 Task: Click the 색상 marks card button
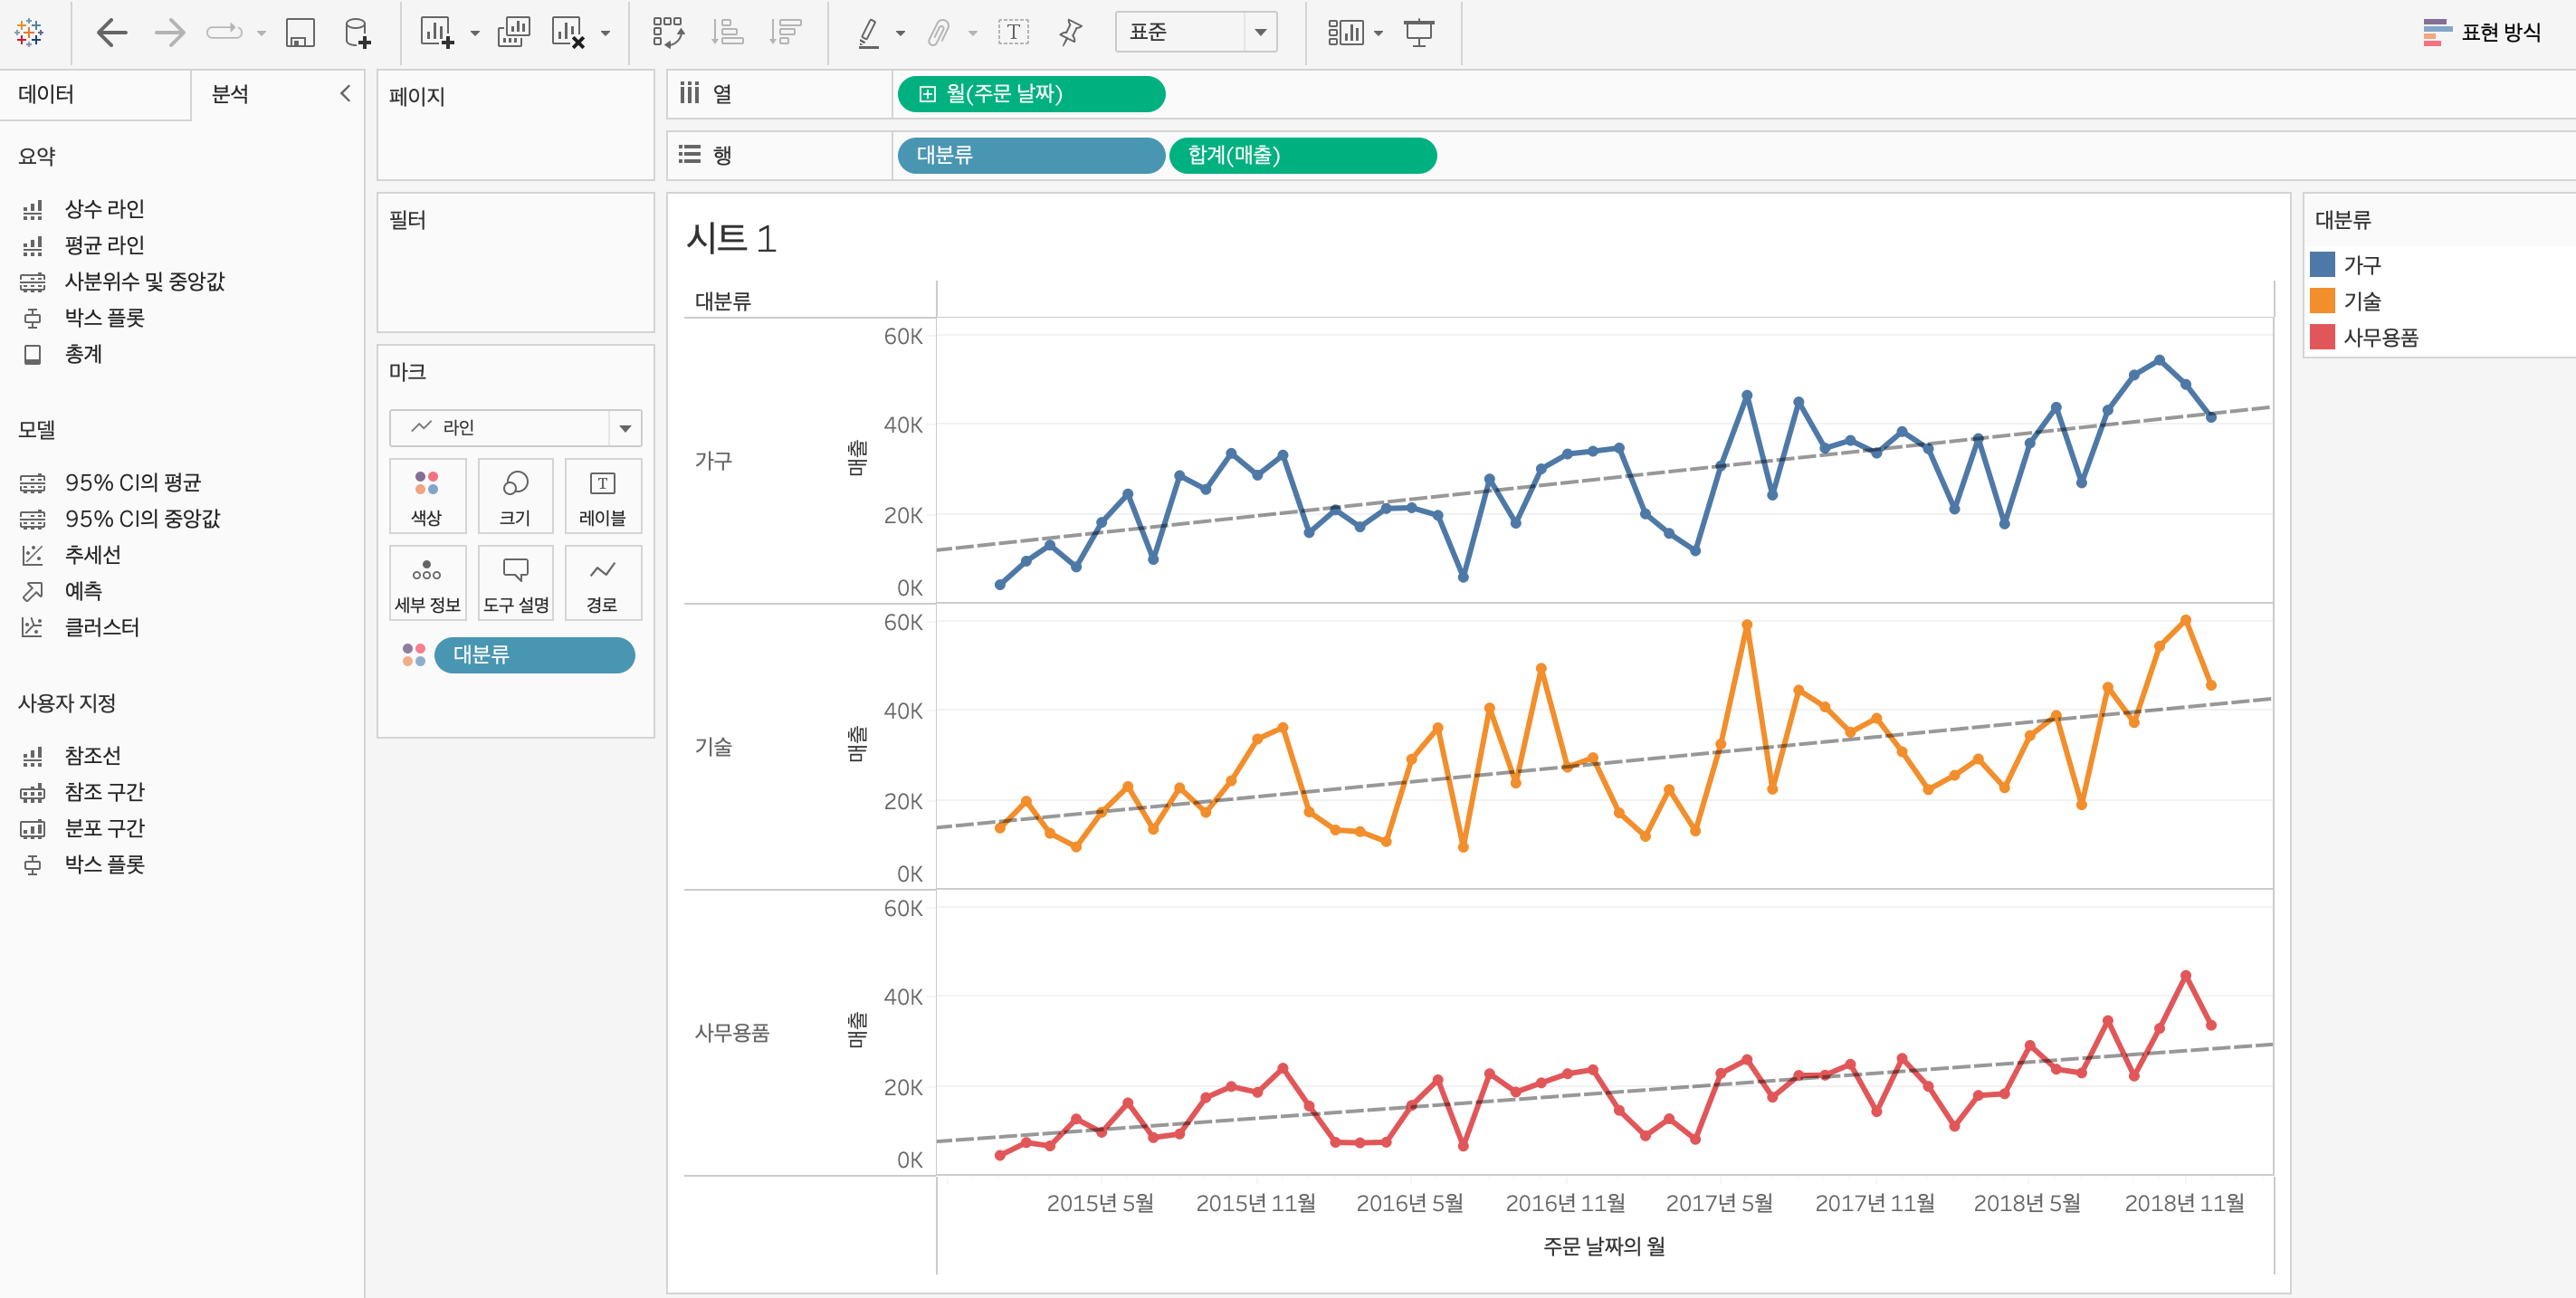[x=427, y=497]
